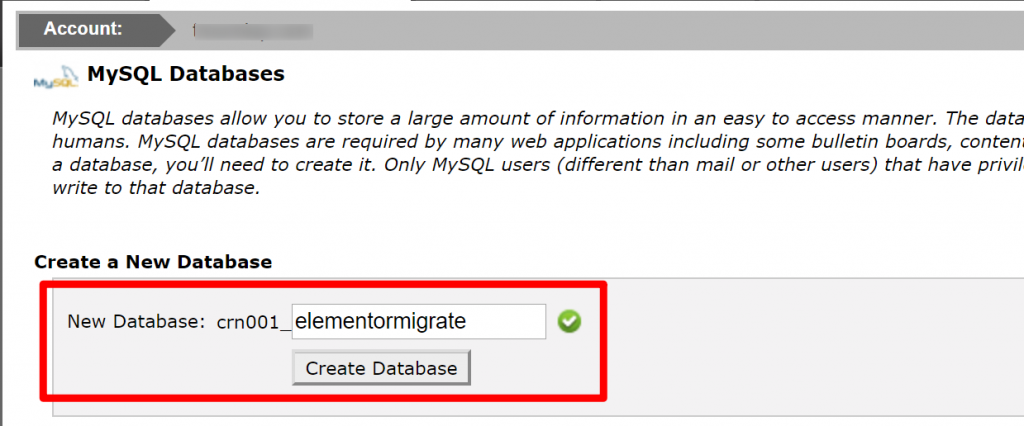Click the "New Database:" field label

(x=135, y=322)
